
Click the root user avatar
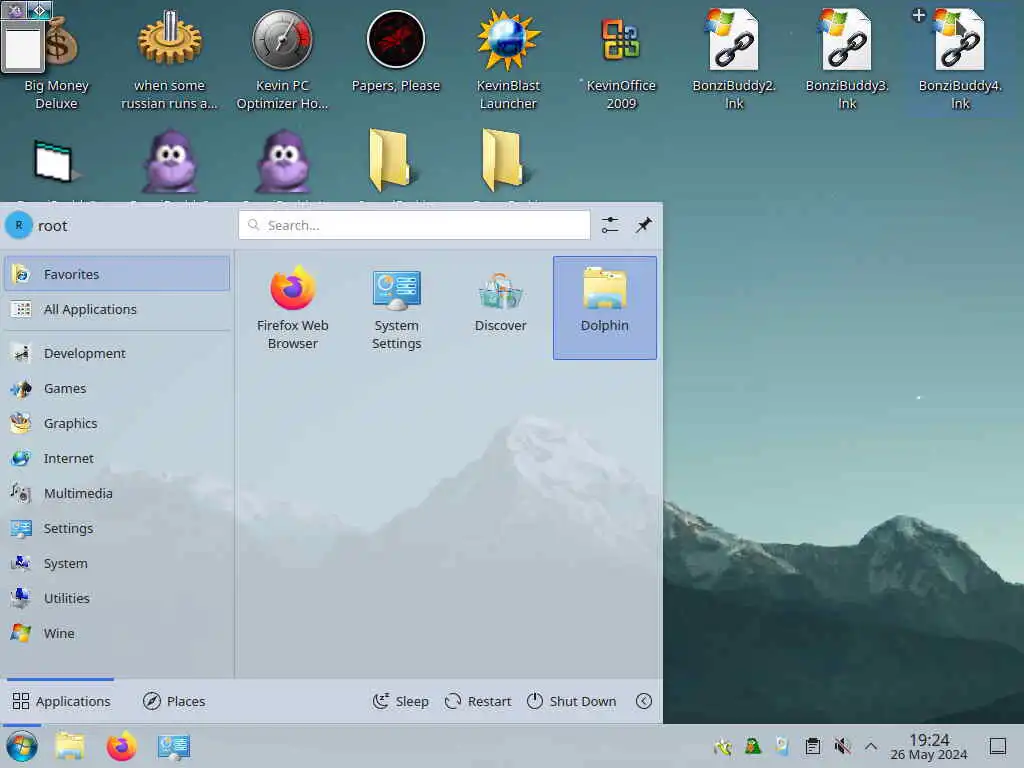pos(19,225)
